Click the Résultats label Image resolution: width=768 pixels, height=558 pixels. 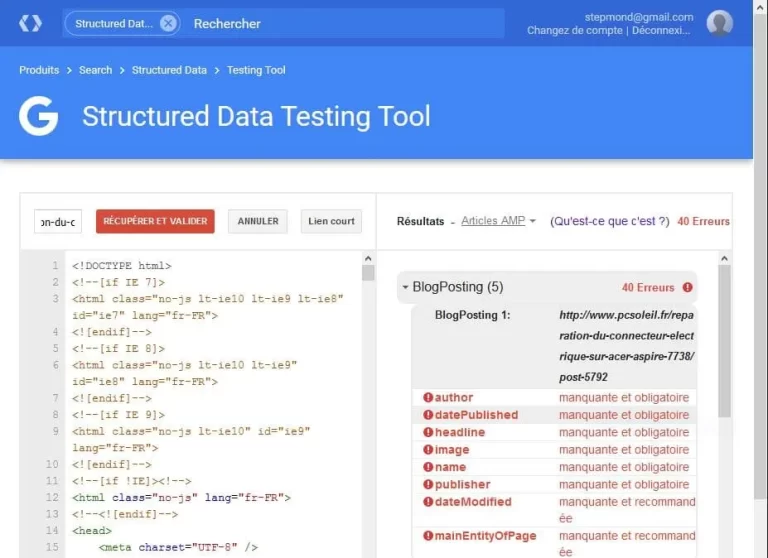420,221
